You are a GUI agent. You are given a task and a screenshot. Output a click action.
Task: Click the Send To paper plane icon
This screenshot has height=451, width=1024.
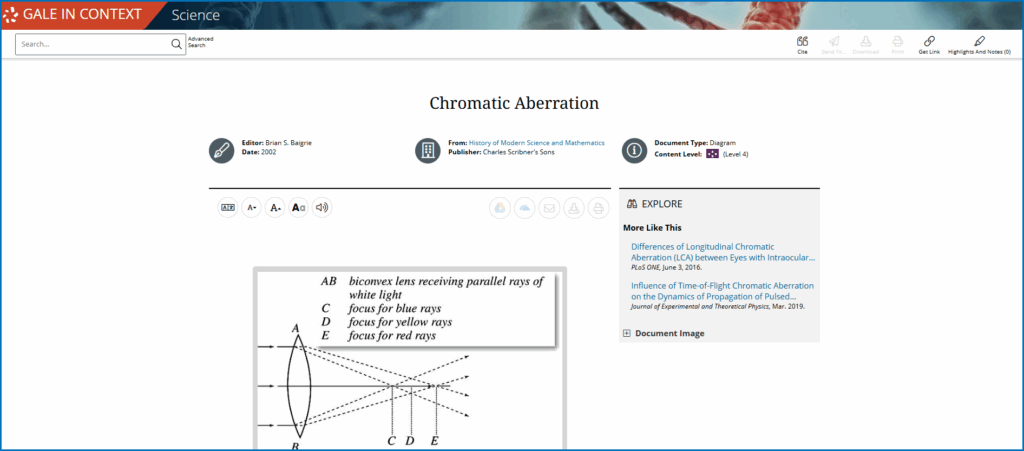[833, 42]
